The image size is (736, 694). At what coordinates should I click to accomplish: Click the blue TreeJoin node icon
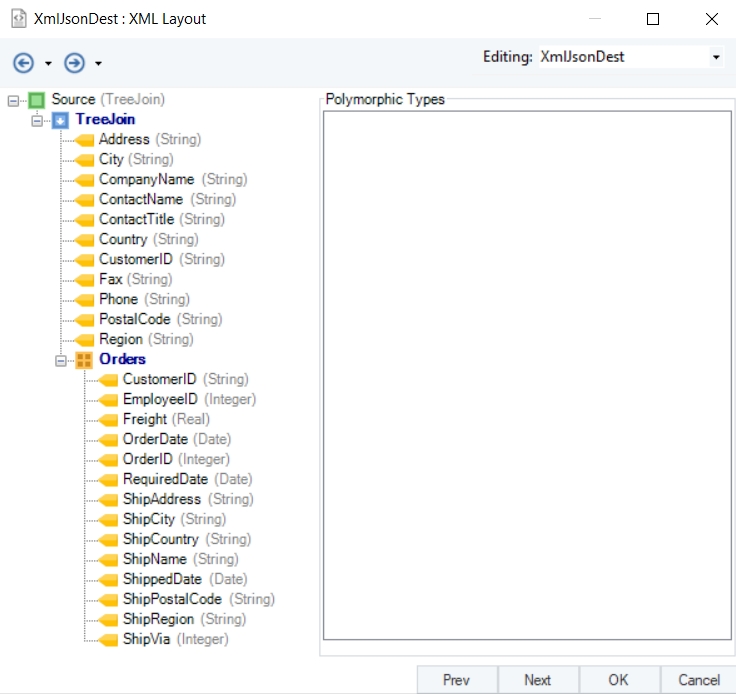60,120
